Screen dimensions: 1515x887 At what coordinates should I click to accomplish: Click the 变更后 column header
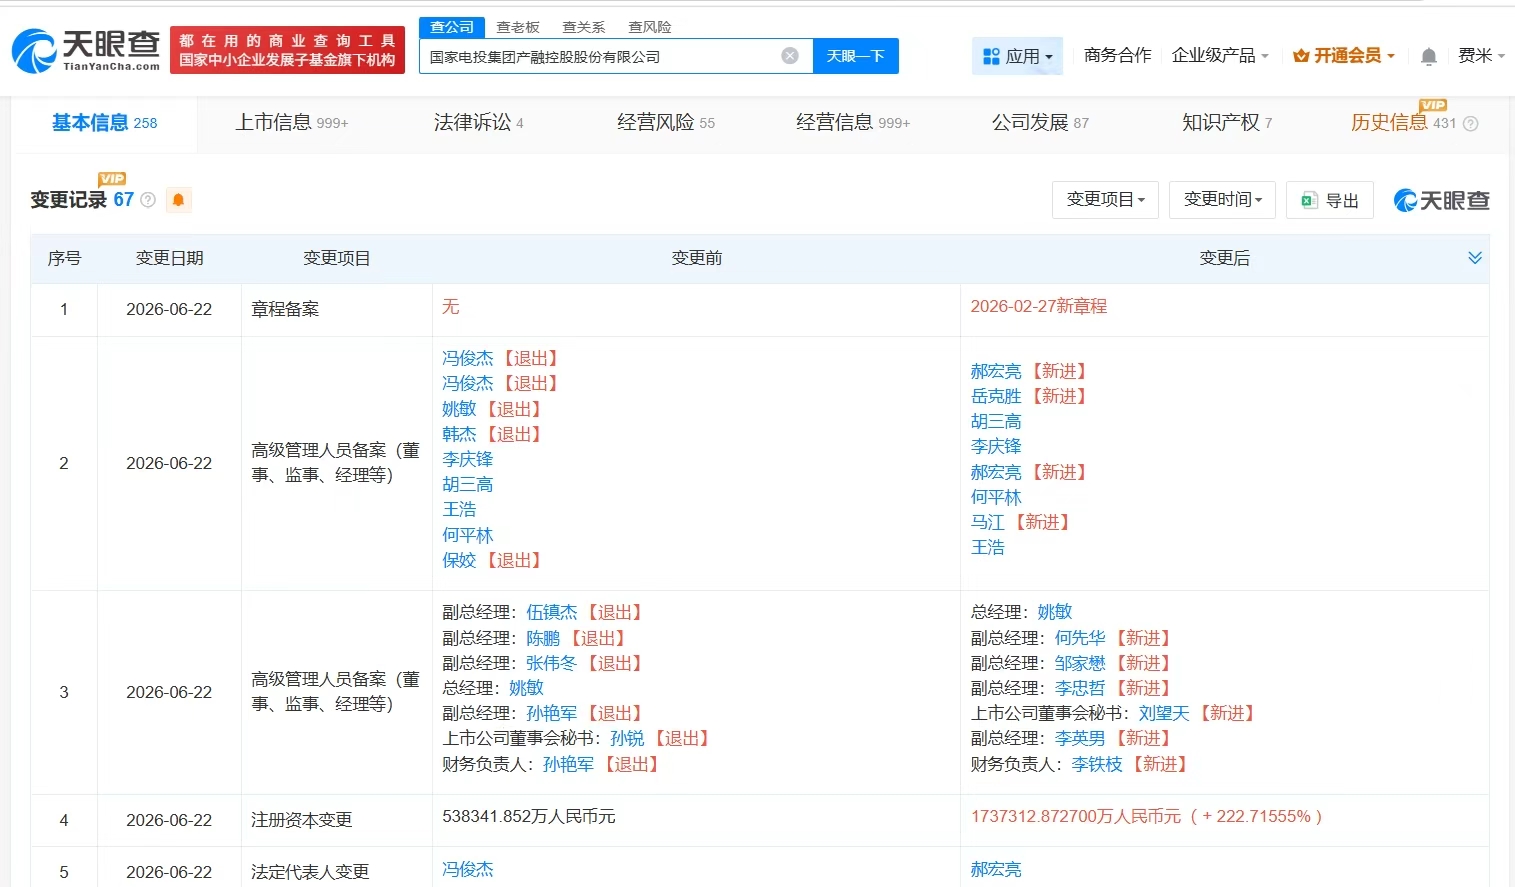(1224, 258)
